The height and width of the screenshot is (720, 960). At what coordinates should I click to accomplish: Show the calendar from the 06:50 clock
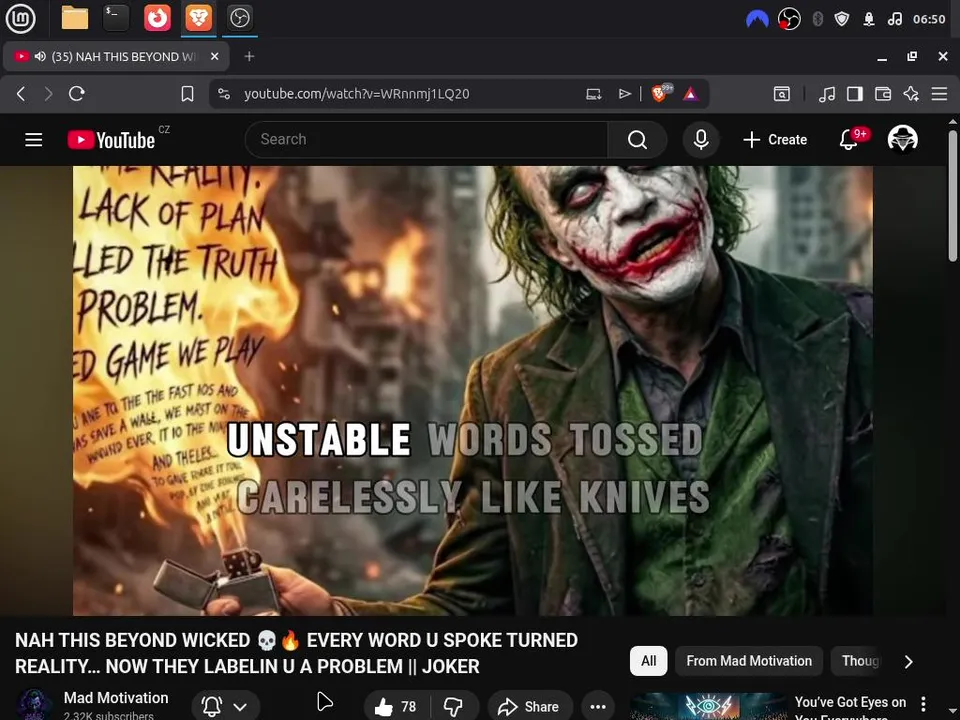pyautogui.click(x=929, y=20)
